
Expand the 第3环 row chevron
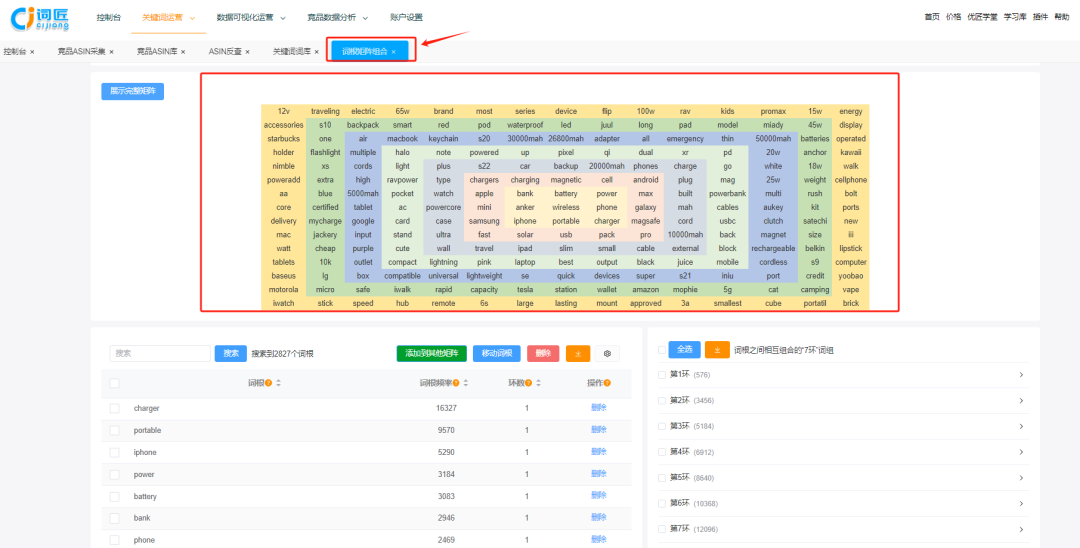coord(1021,426)
